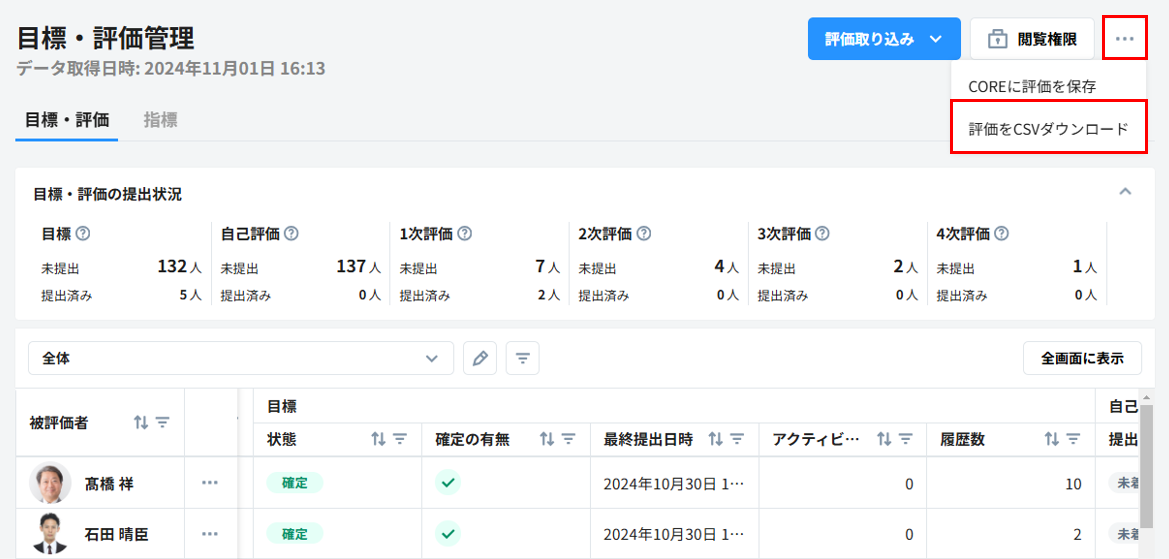1169x559 pixels.
Task: Click the help icon next to 自己評価
Action: coord(291,234)
